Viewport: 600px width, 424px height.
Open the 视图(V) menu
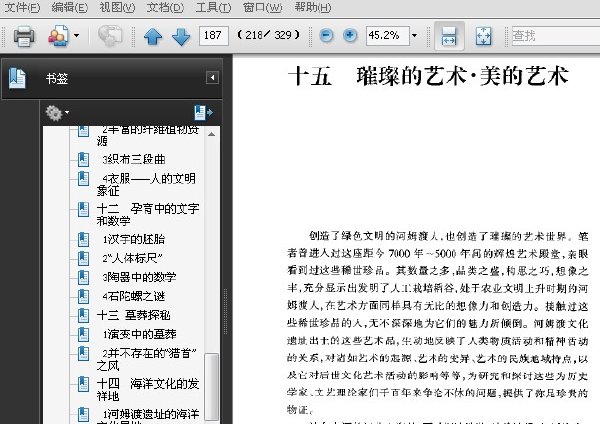[117, 7]
